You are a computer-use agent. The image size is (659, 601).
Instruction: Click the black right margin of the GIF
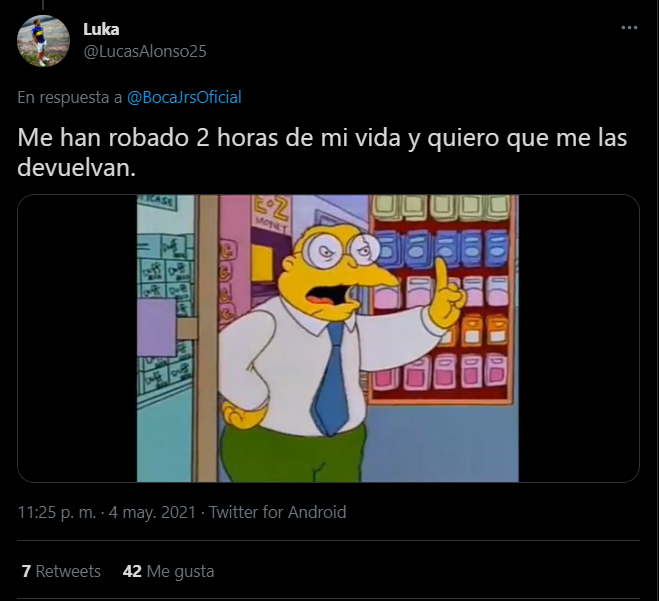click(579, 338)
